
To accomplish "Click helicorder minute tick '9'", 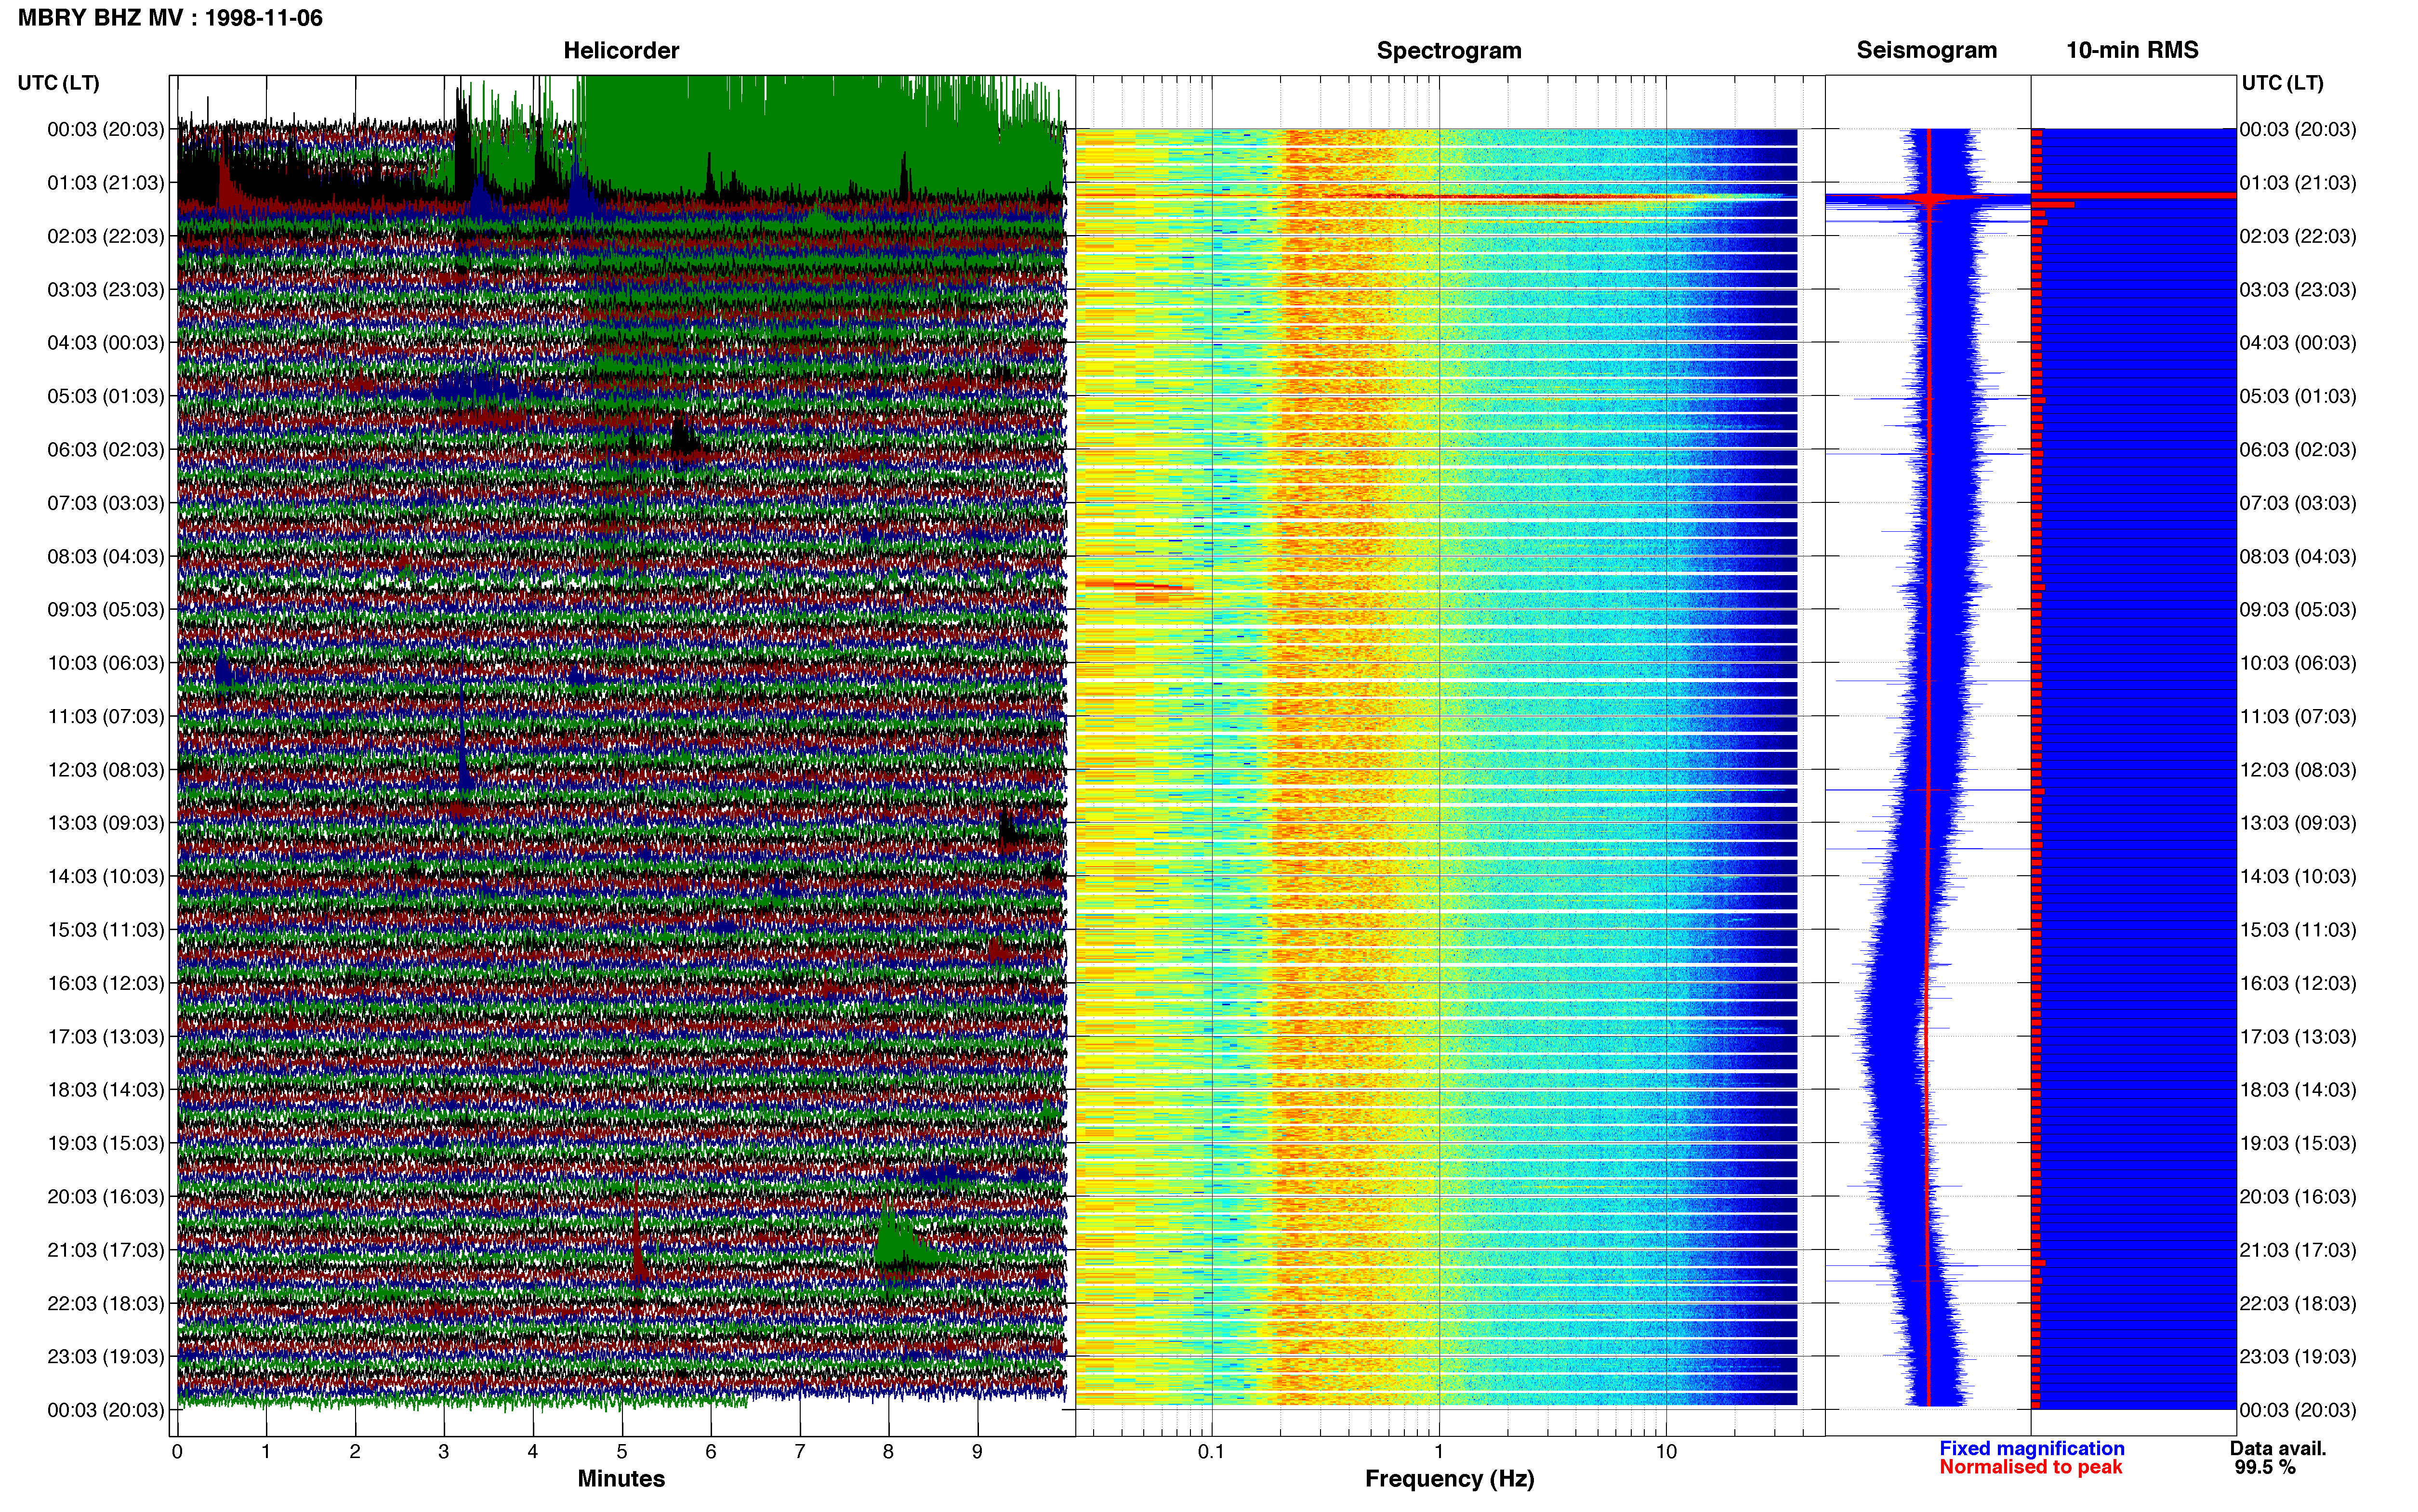I will click(x=977, y=1452).
